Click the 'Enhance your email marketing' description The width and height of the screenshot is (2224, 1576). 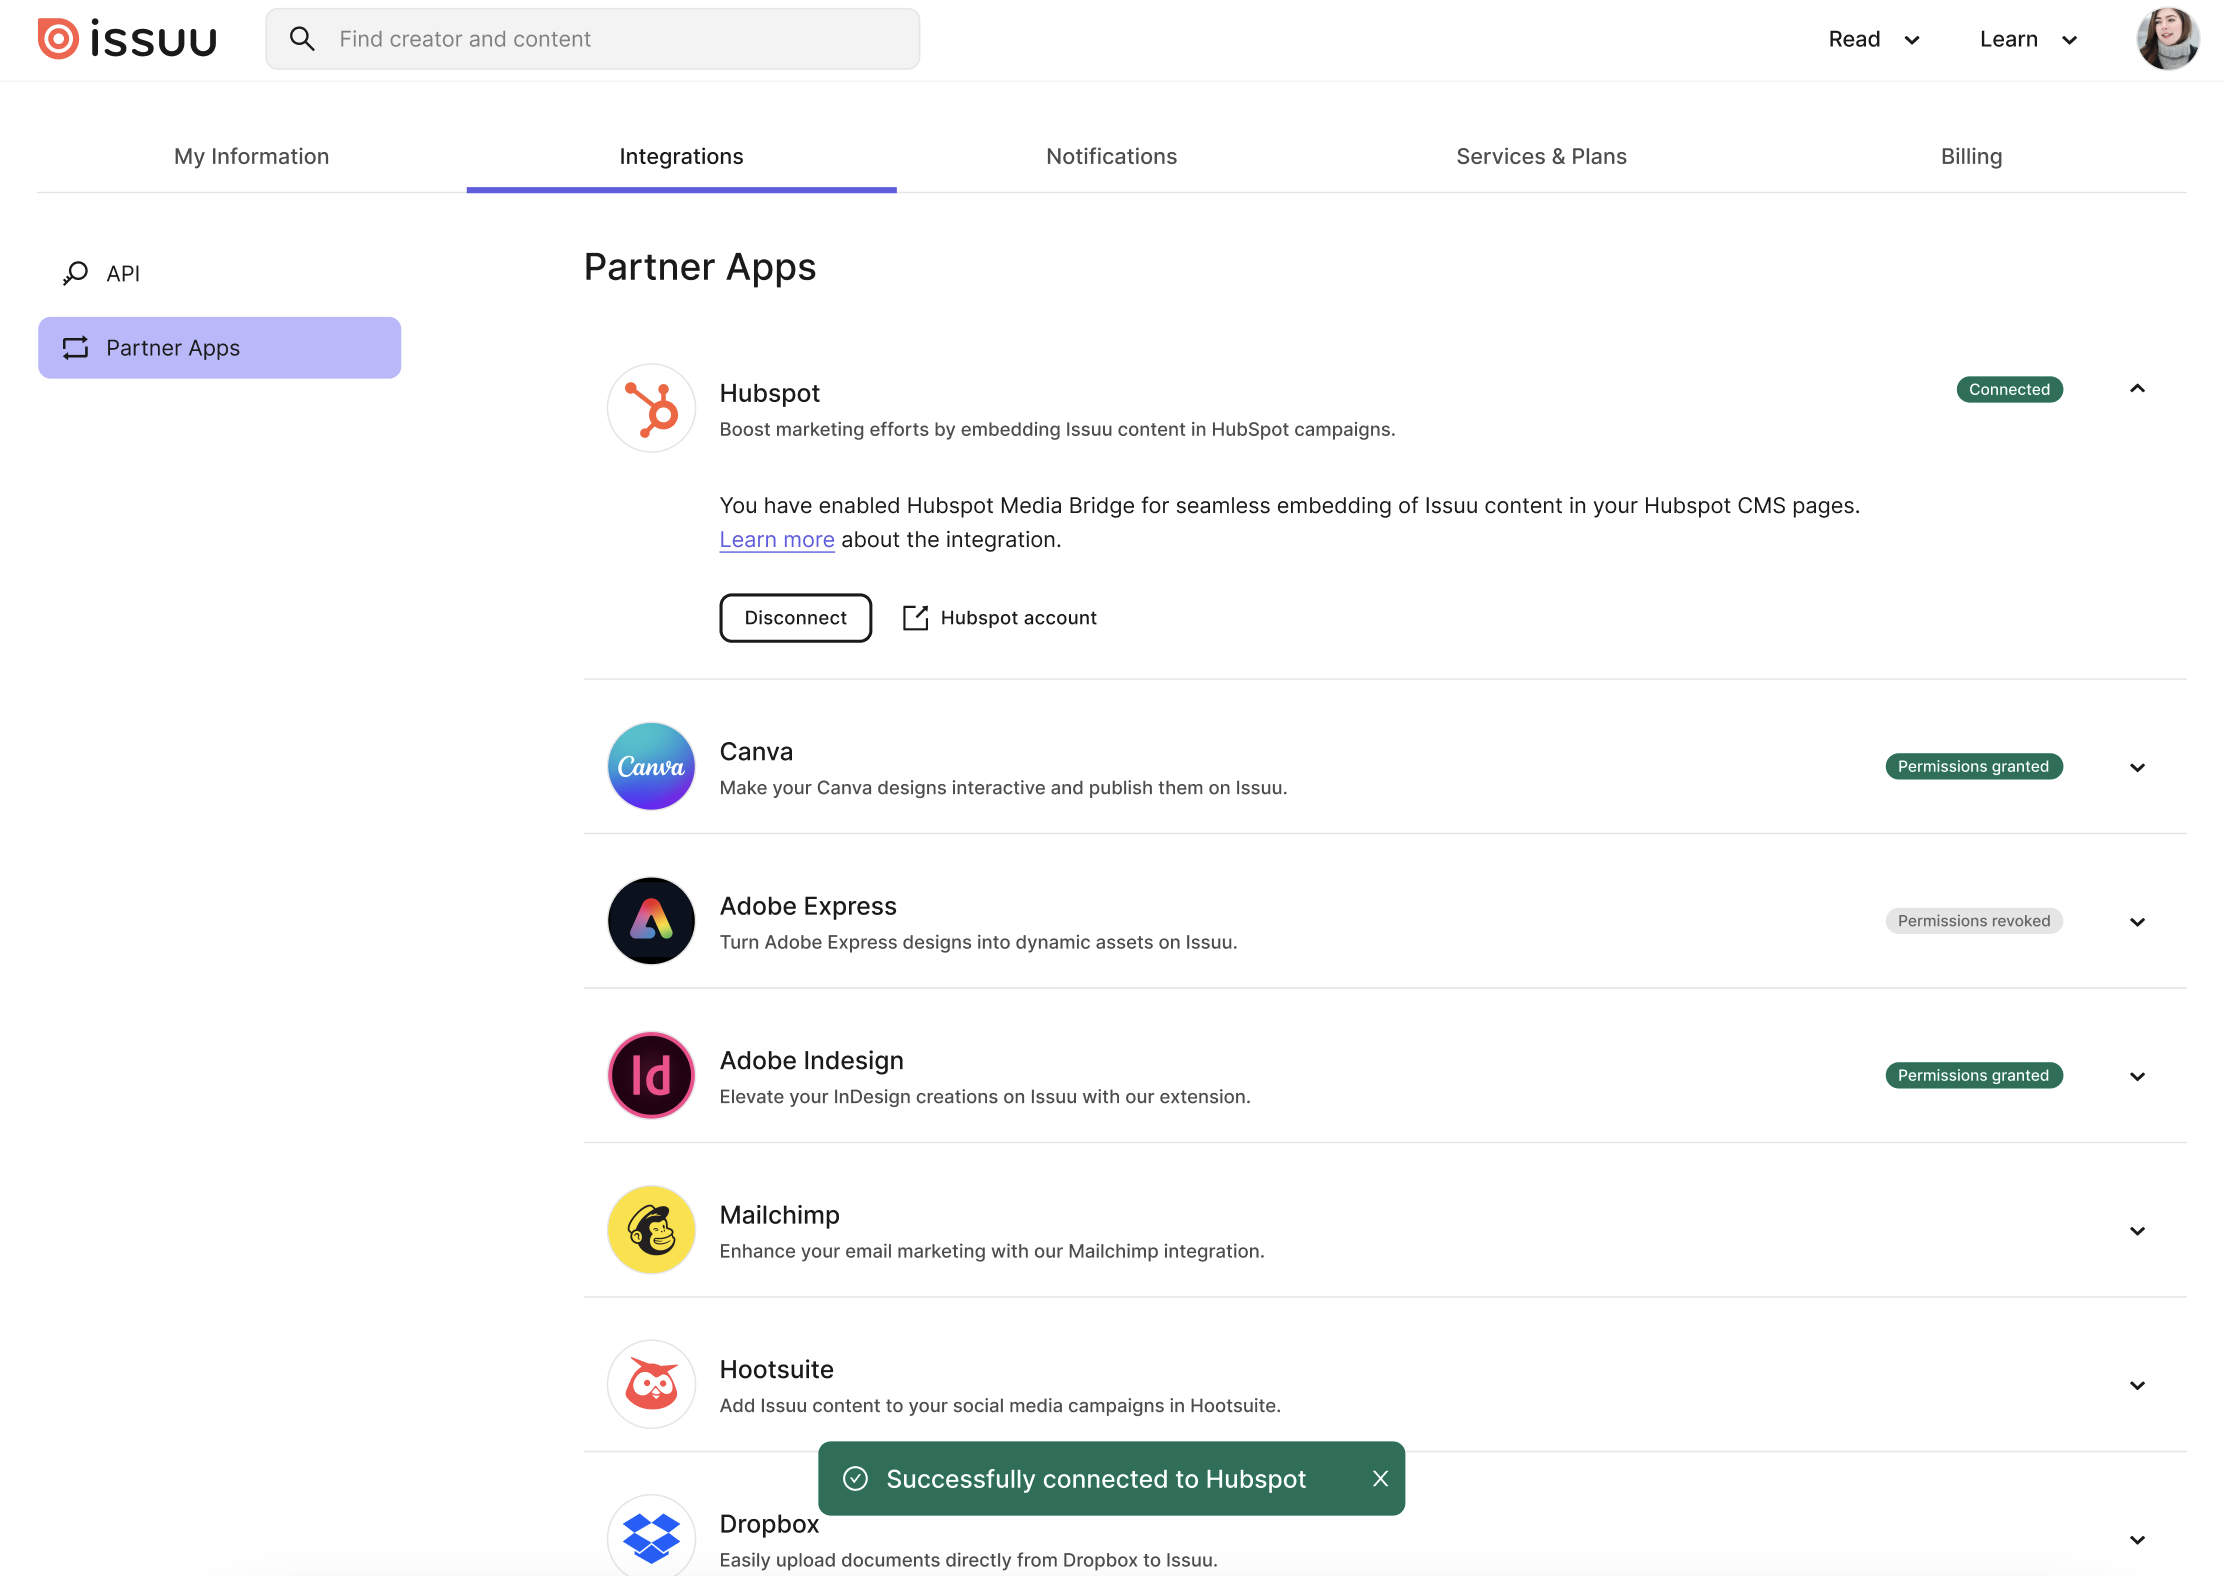[992, 1251]
